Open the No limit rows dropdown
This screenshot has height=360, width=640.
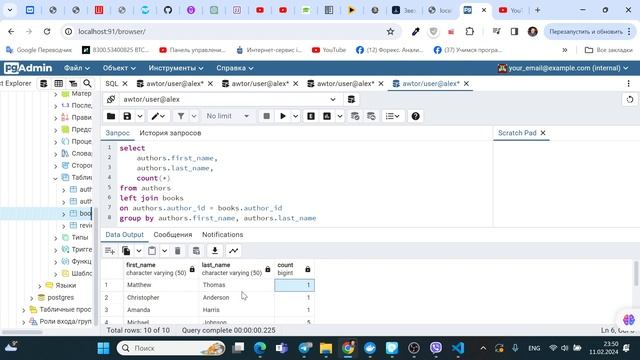point(227,116)
